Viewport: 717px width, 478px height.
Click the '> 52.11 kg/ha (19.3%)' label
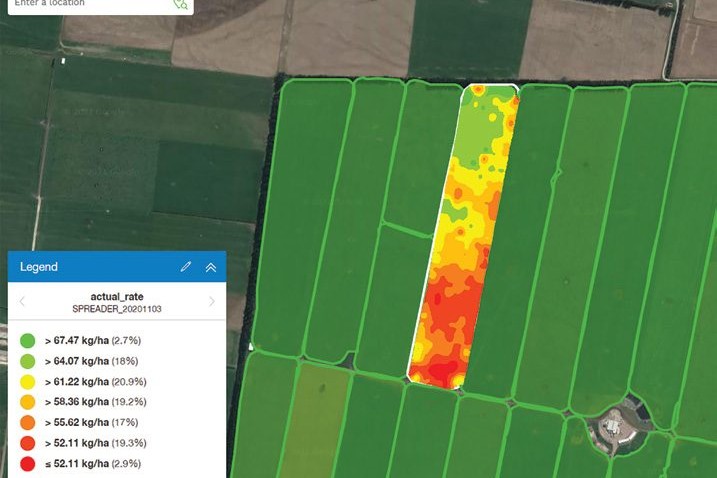click(x=96, y=443)
